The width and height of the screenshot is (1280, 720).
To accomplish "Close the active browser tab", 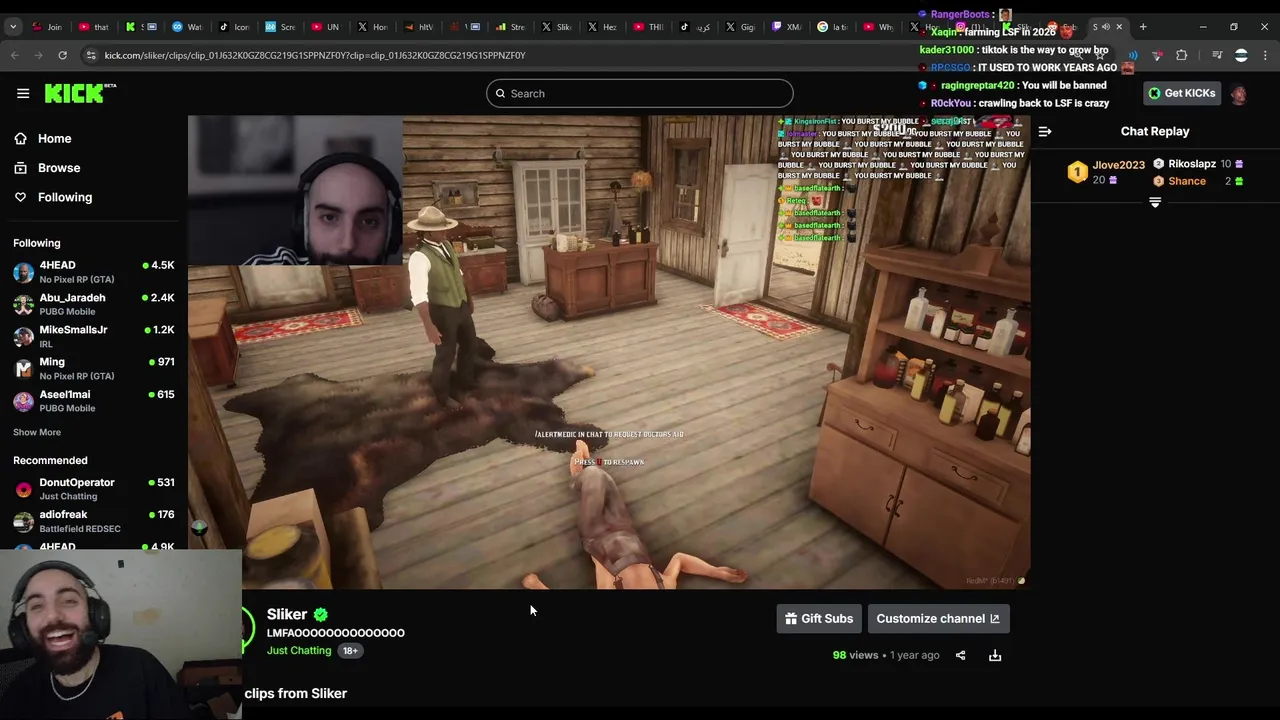I will point(1119,27).
